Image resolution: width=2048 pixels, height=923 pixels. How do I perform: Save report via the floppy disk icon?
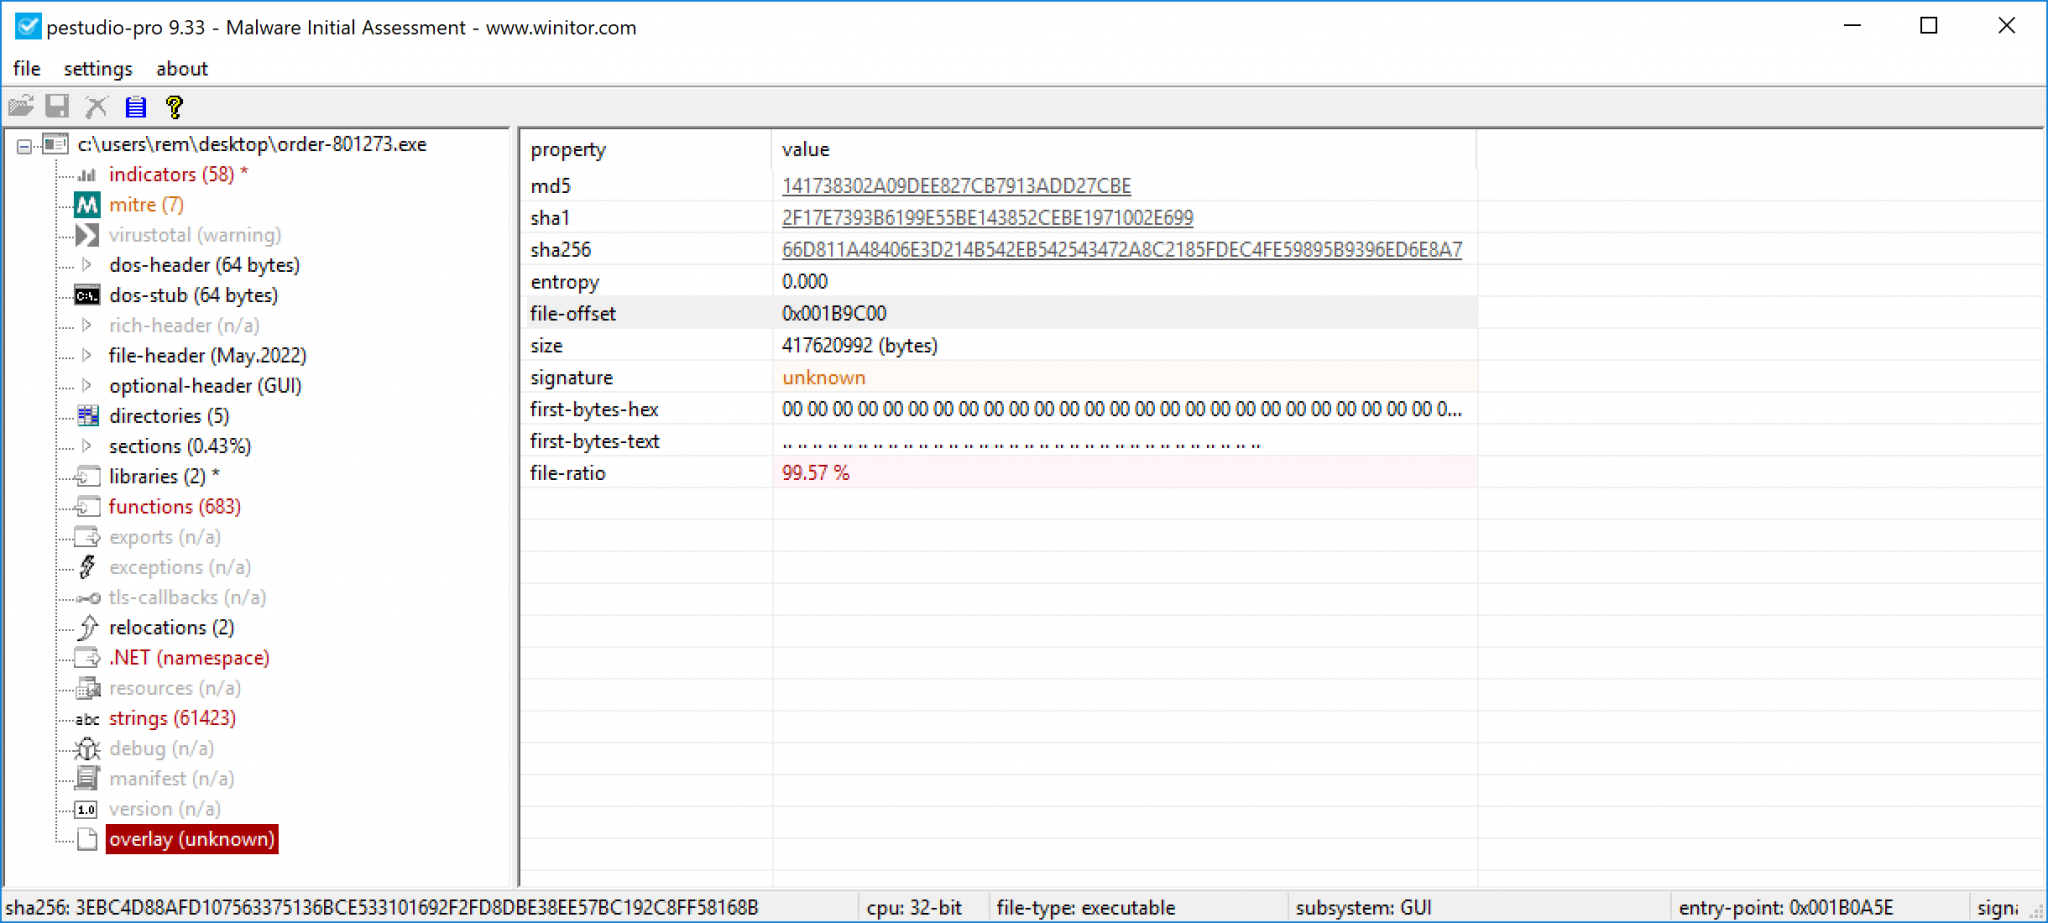coord(57,106)
